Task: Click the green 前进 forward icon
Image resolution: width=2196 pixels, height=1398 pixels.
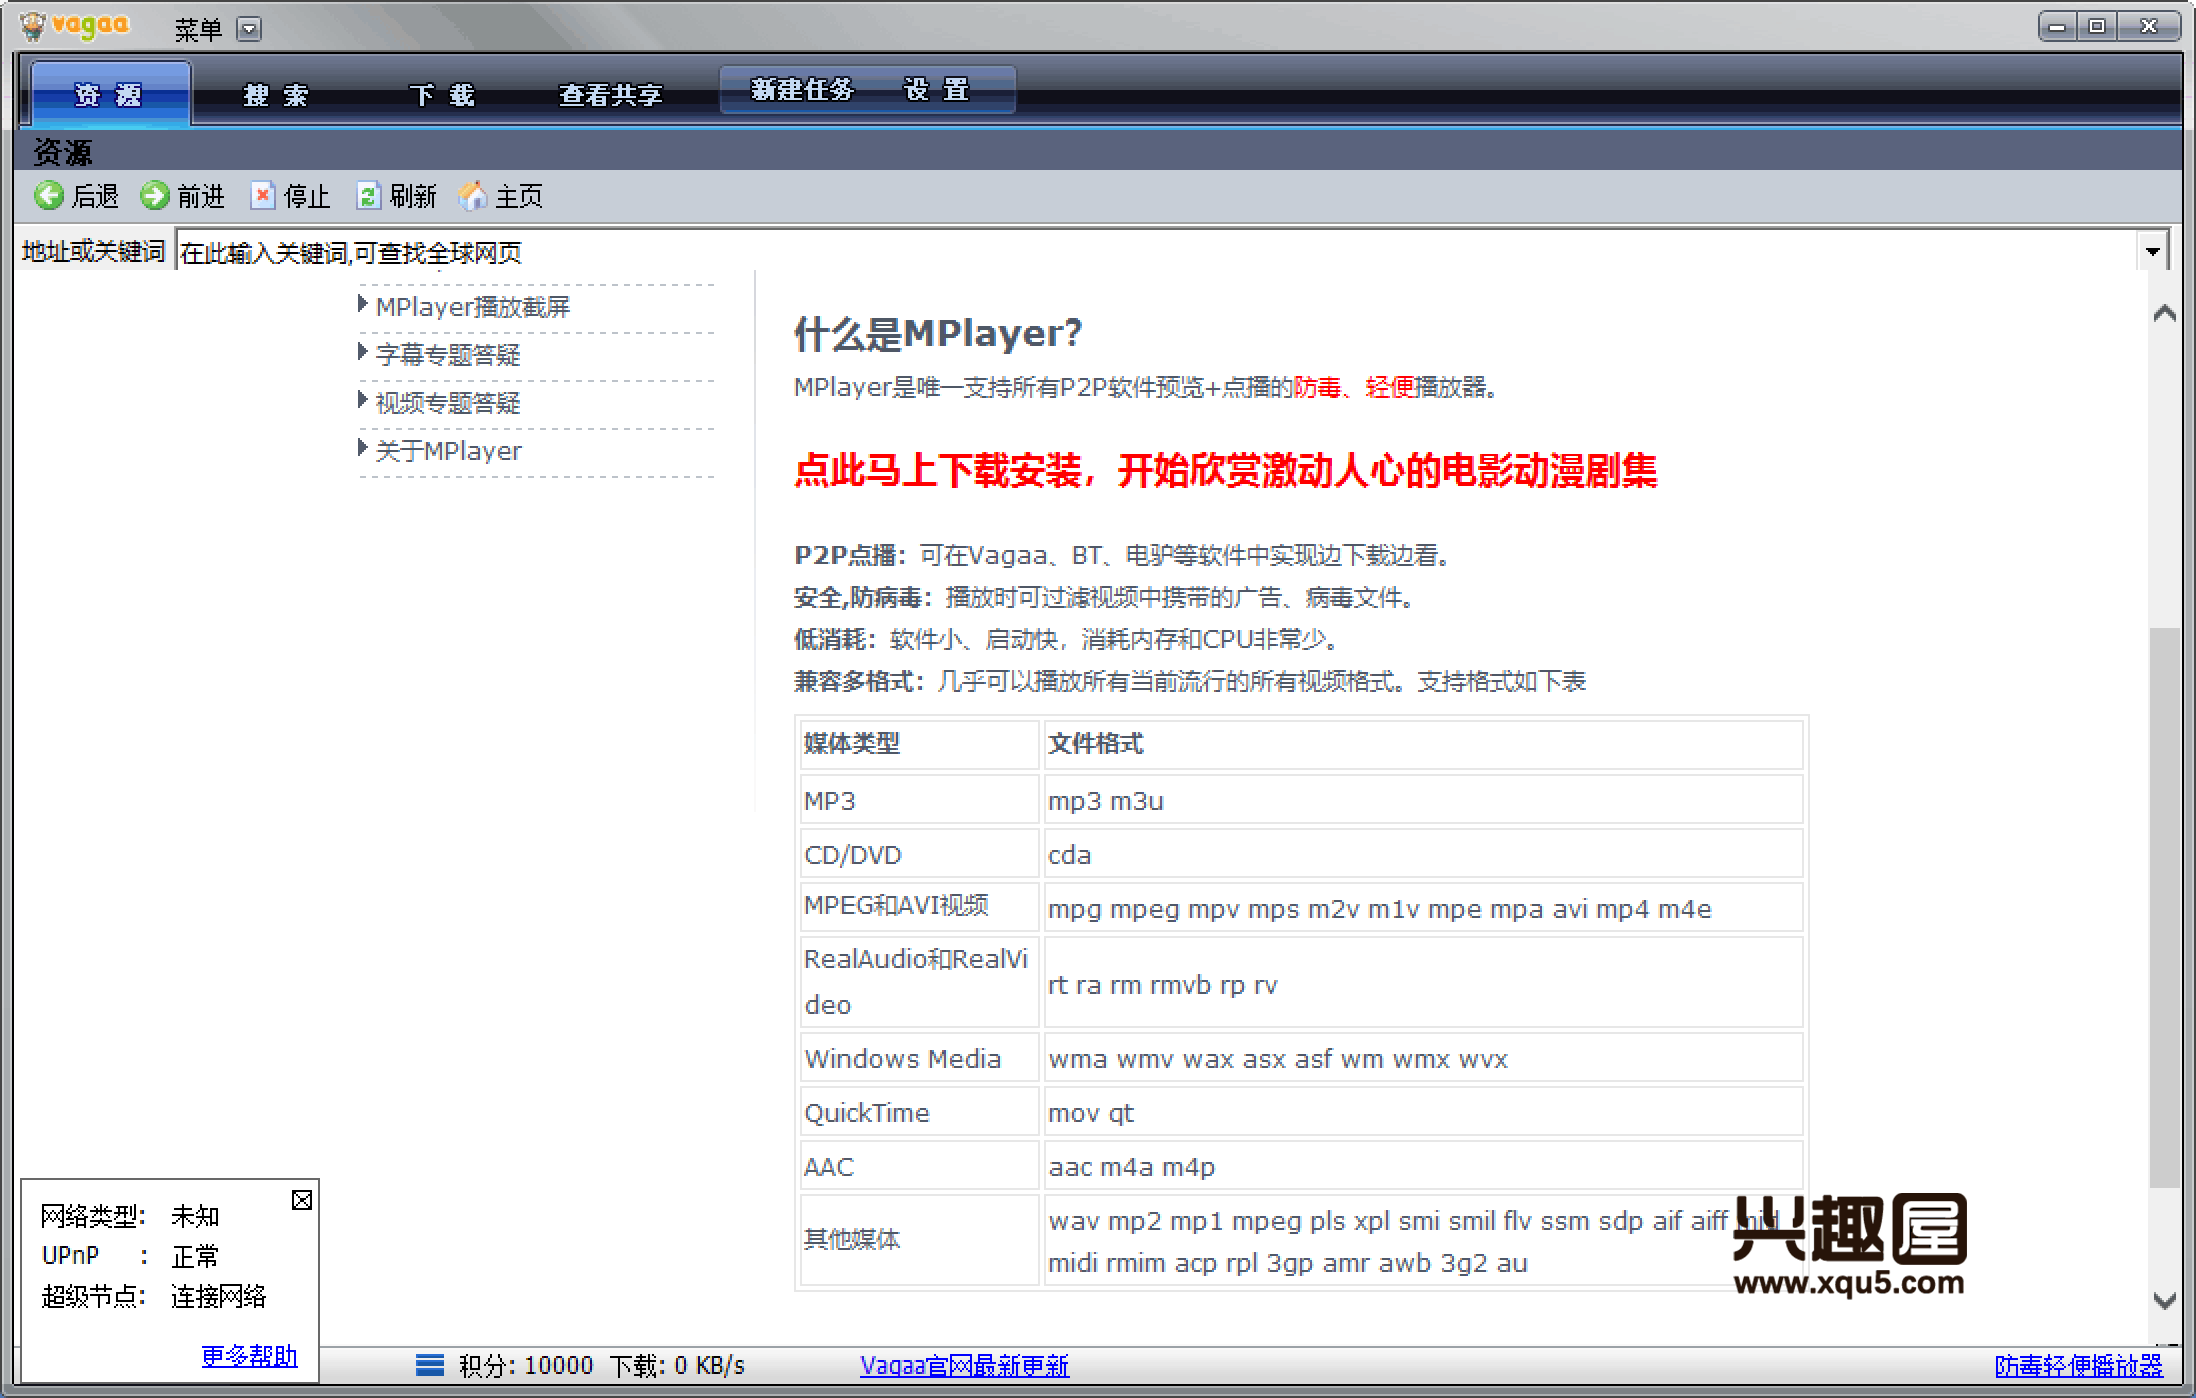Action: coord(155,196)
